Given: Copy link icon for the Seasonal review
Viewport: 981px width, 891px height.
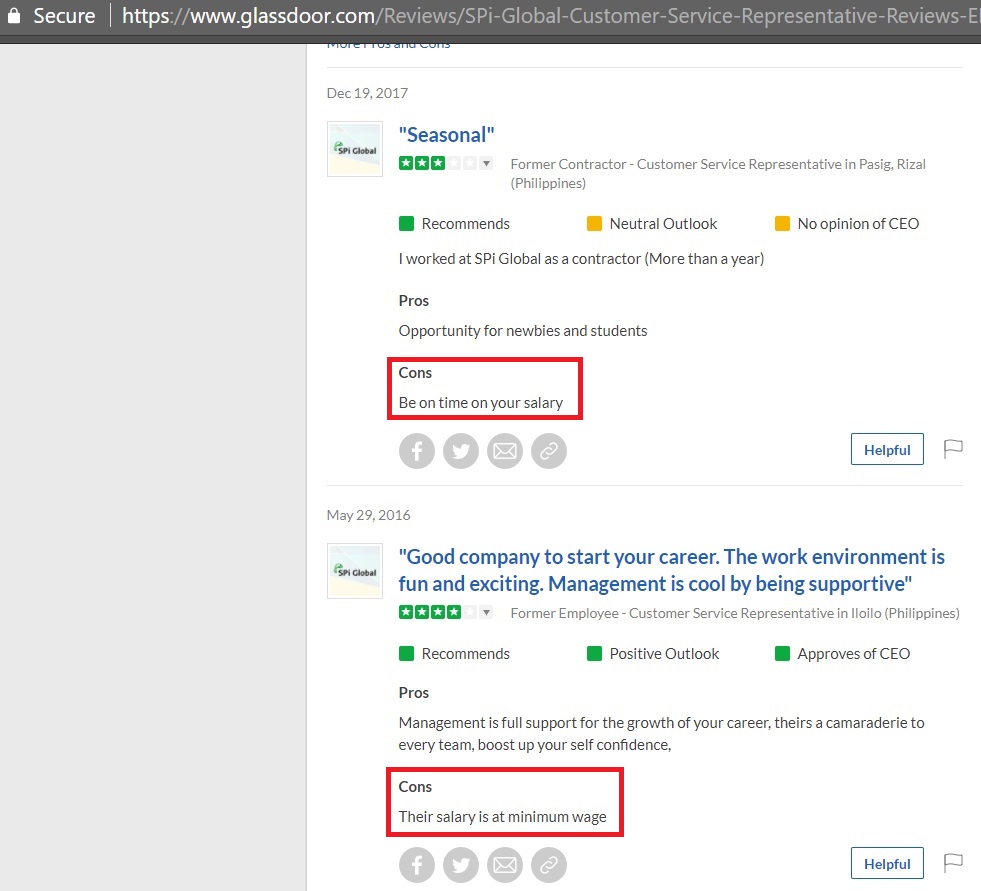Looking at the screenshot, I should click(549, 451).
